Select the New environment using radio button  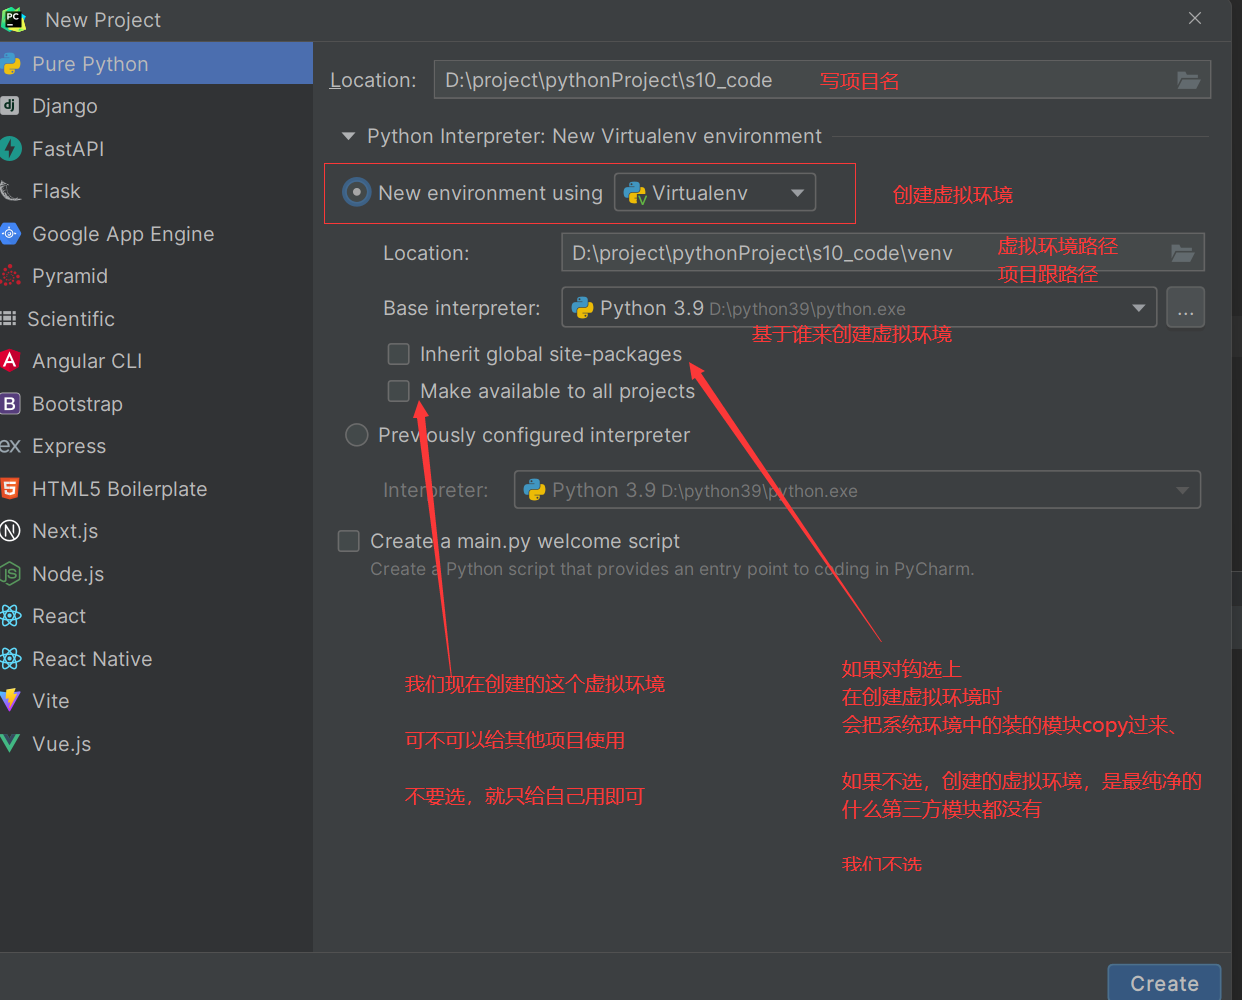click(x=357, y=192)
